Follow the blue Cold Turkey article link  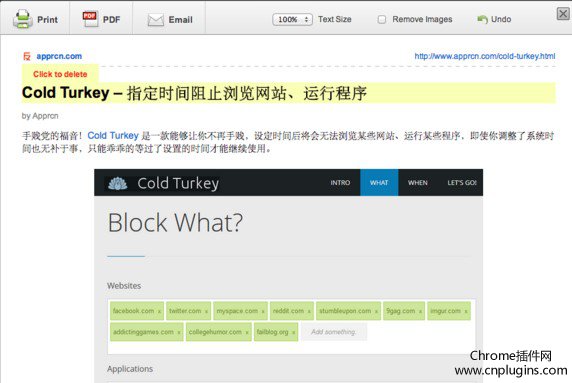pos(113,136)
